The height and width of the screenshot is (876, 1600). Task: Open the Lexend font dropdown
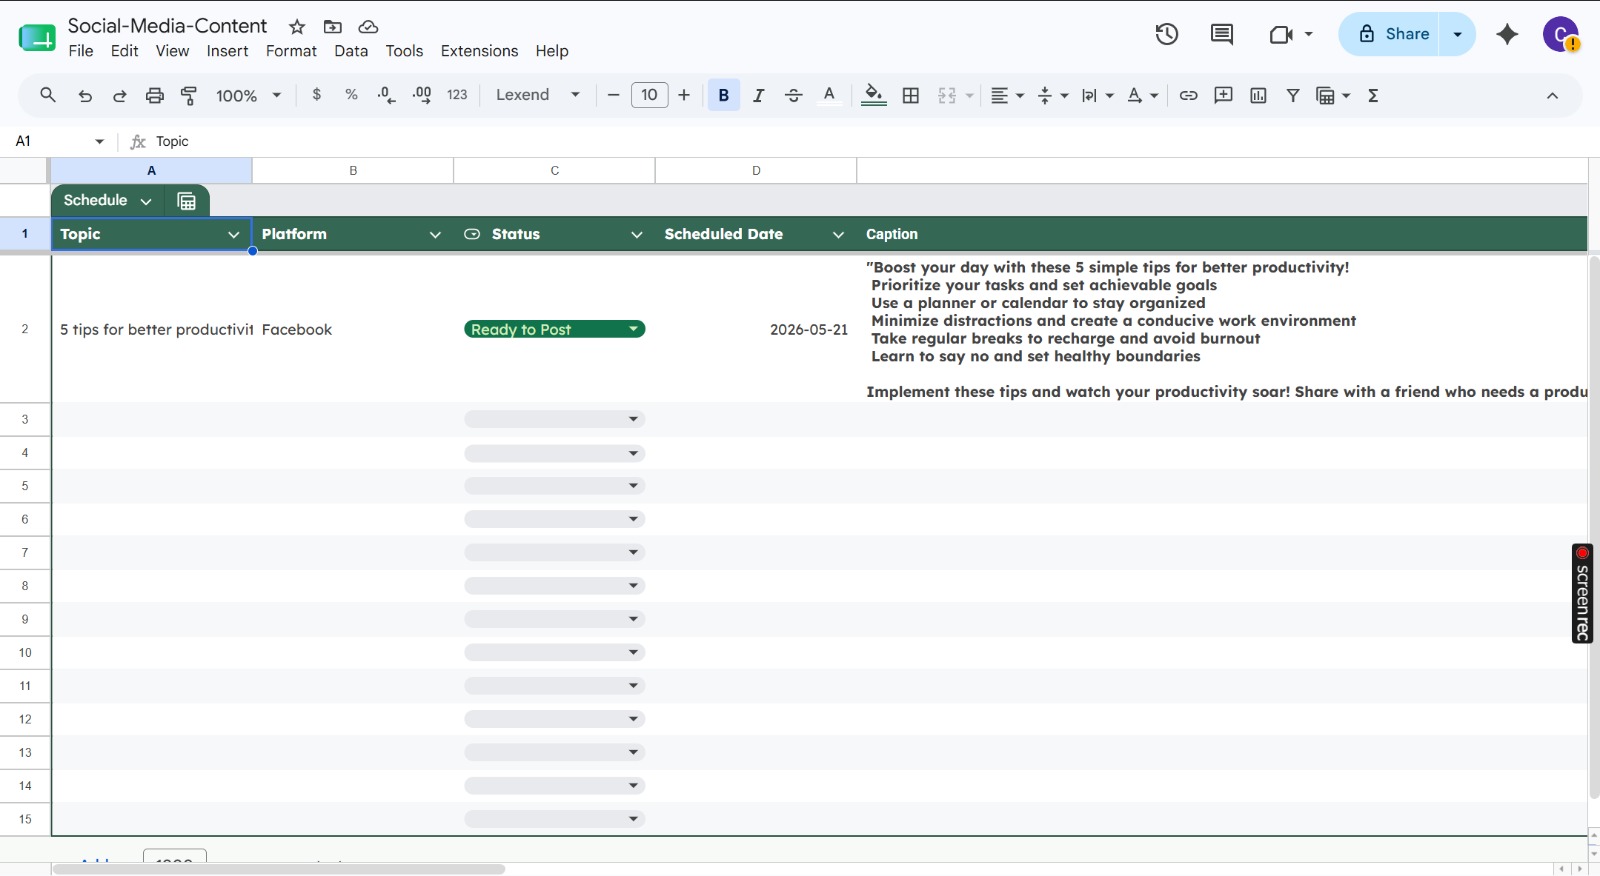pos(538,95)
